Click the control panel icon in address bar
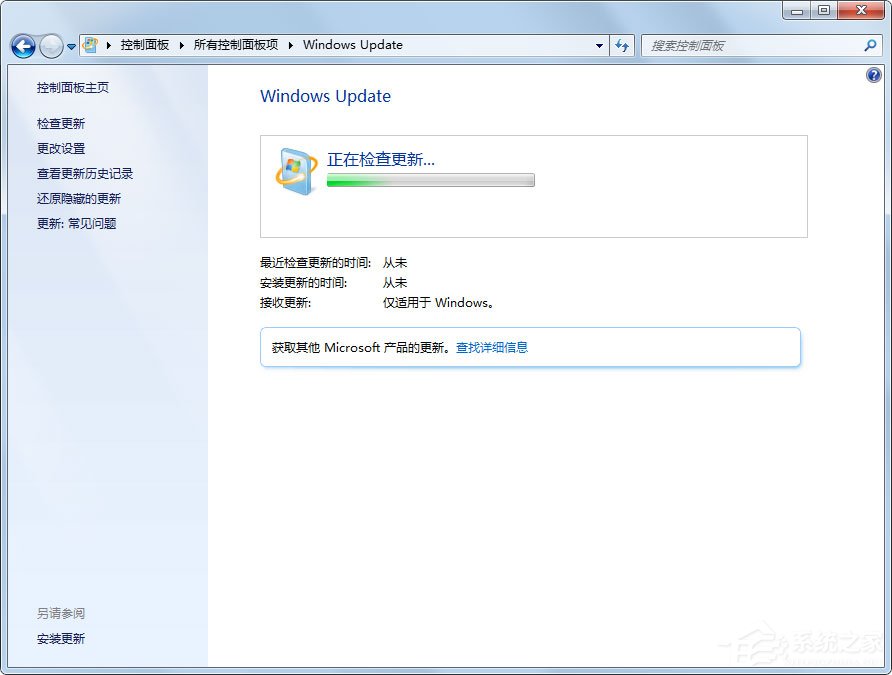The height and width of the screenshot is (675, 892). [x=89, y=44]
